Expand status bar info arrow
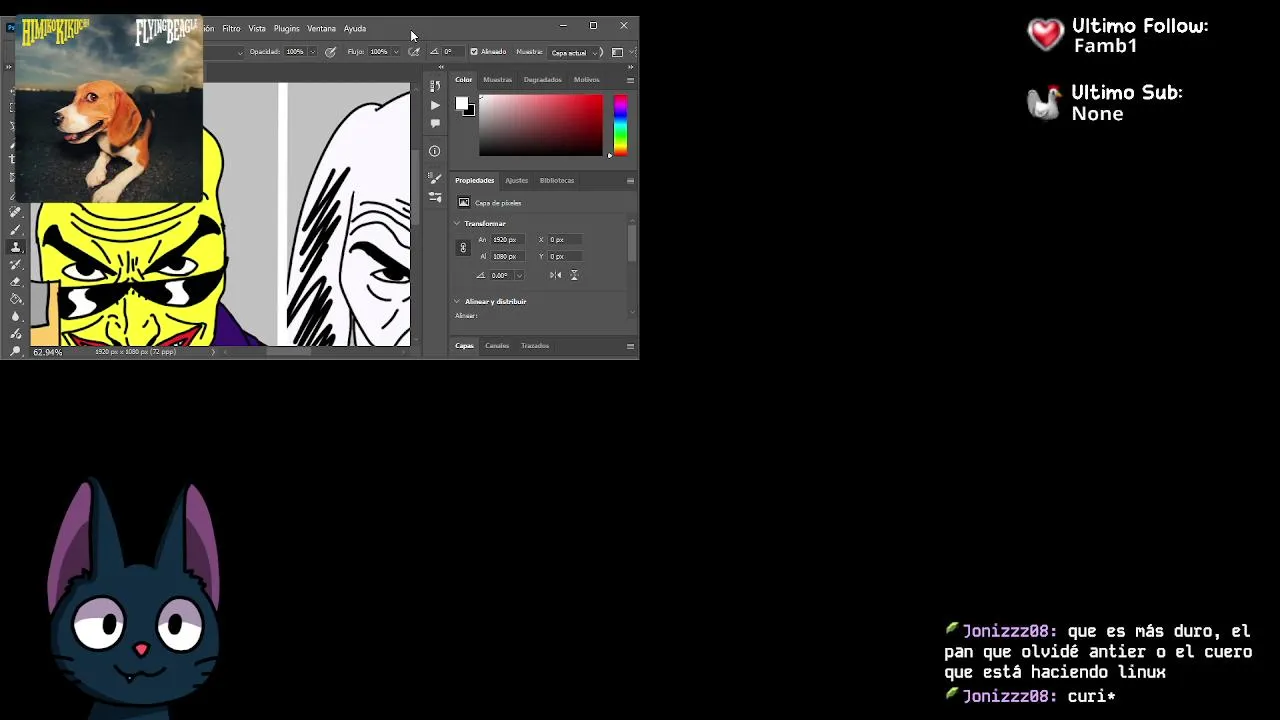The height and width of the screenshot is (720, 1280). pos(213,352)
